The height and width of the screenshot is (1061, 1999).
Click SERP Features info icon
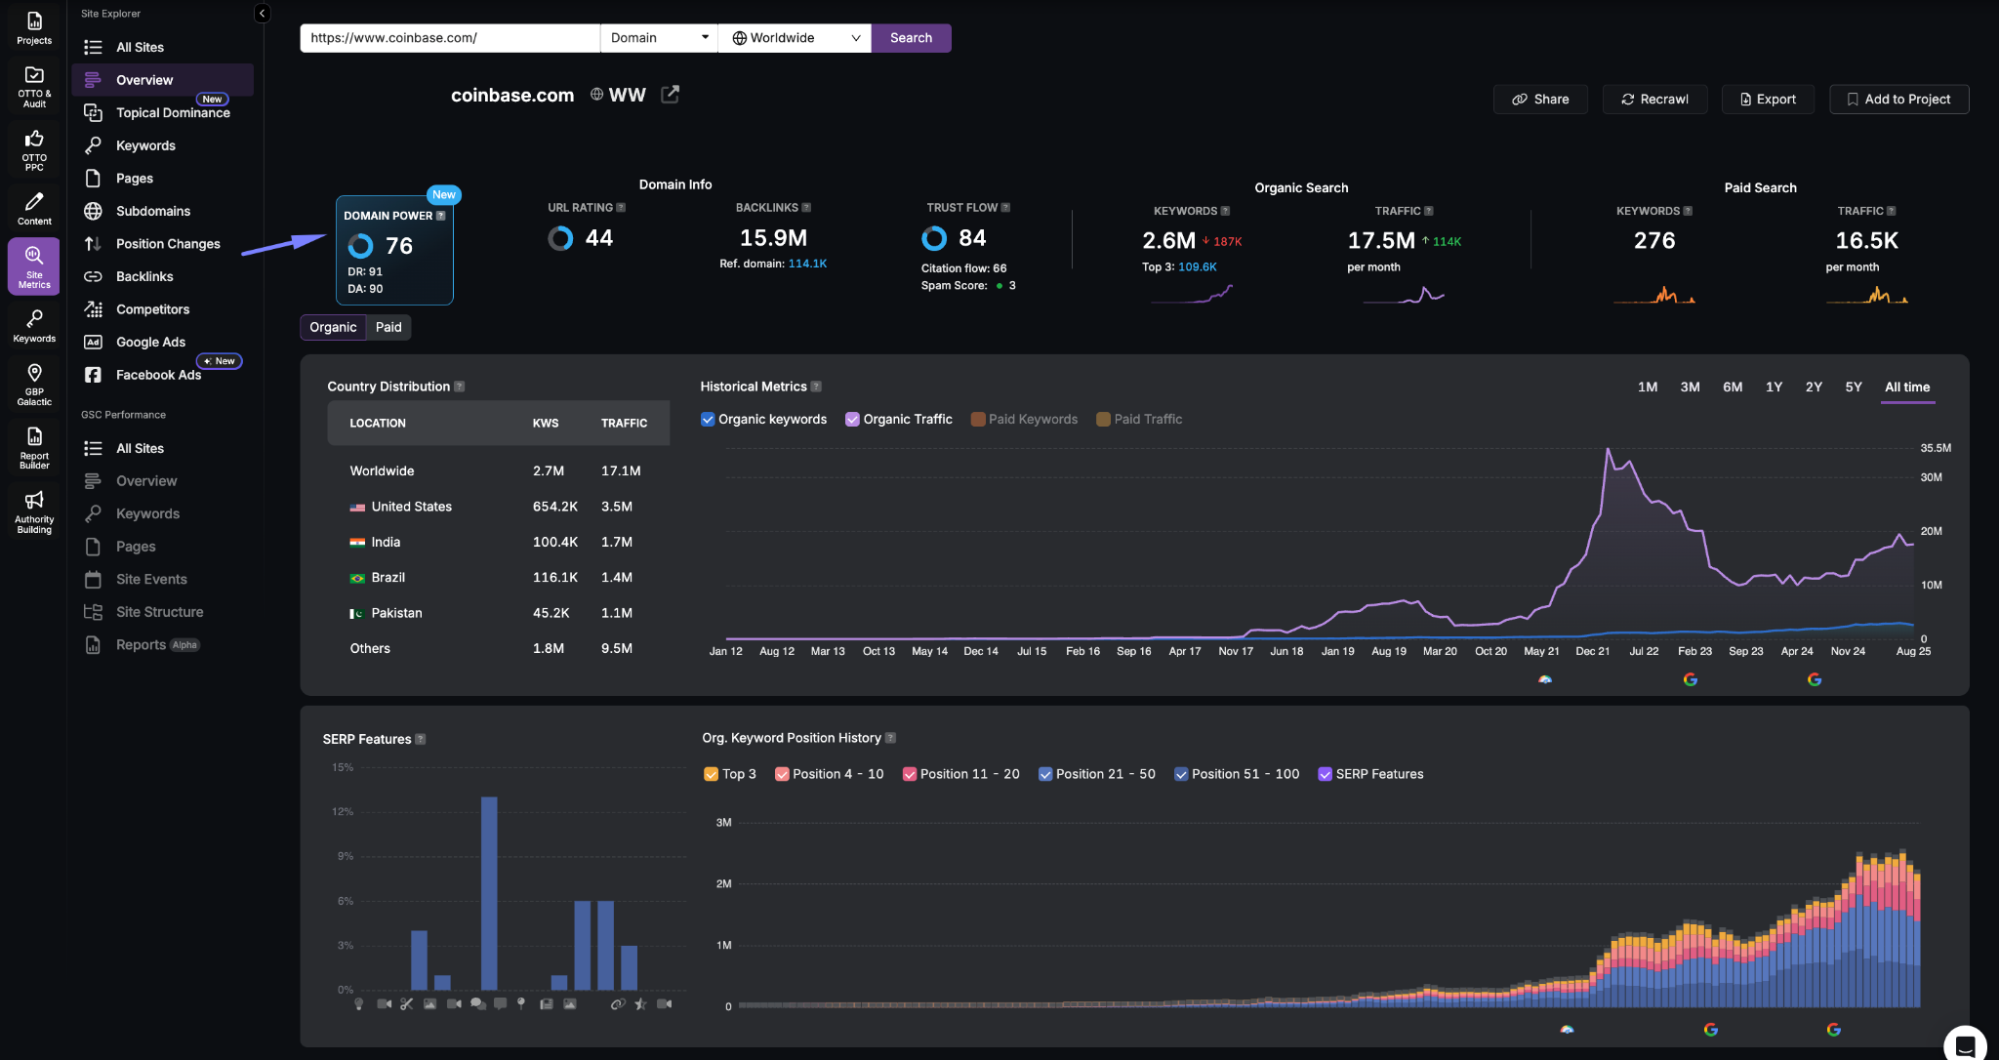click(420, 739)
